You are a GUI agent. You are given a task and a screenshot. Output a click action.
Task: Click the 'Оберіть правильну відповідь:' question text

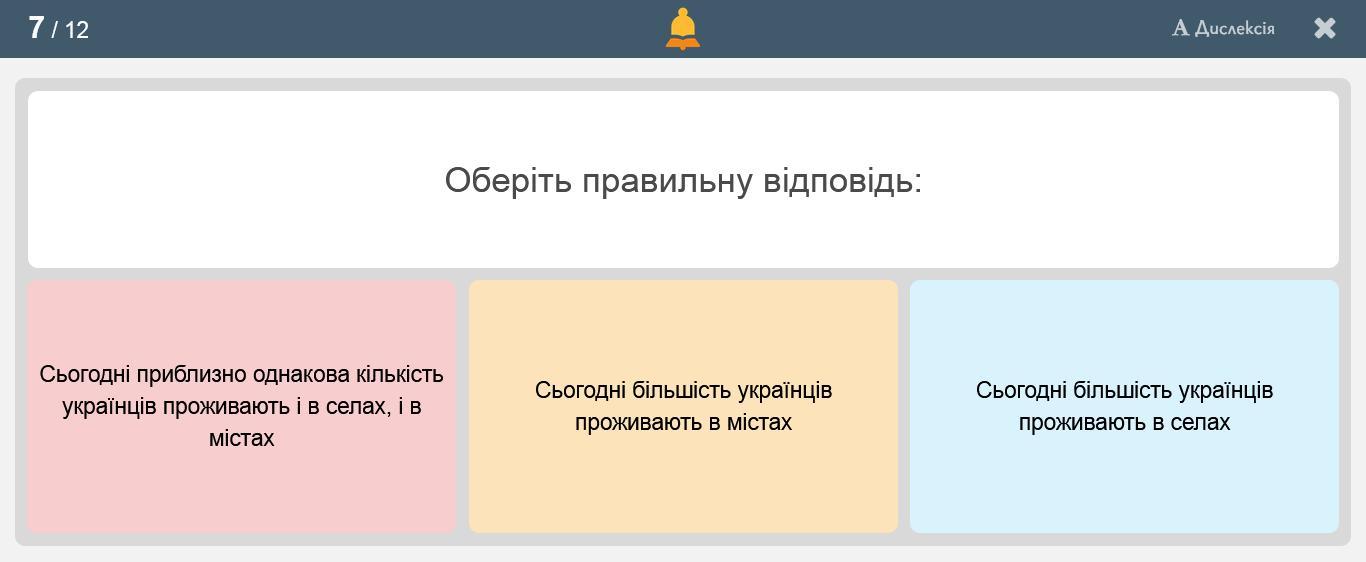point(683,181)
